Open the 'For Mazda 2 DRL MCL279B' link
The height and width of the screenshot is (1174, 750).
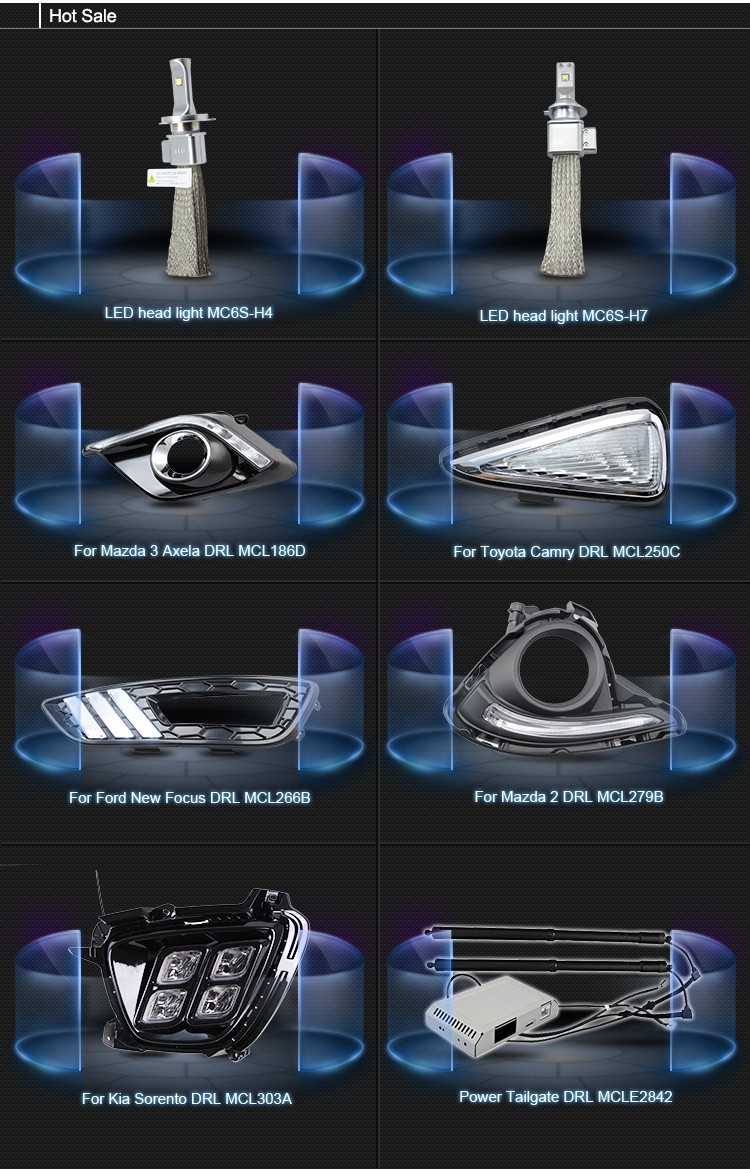(569, 797)
